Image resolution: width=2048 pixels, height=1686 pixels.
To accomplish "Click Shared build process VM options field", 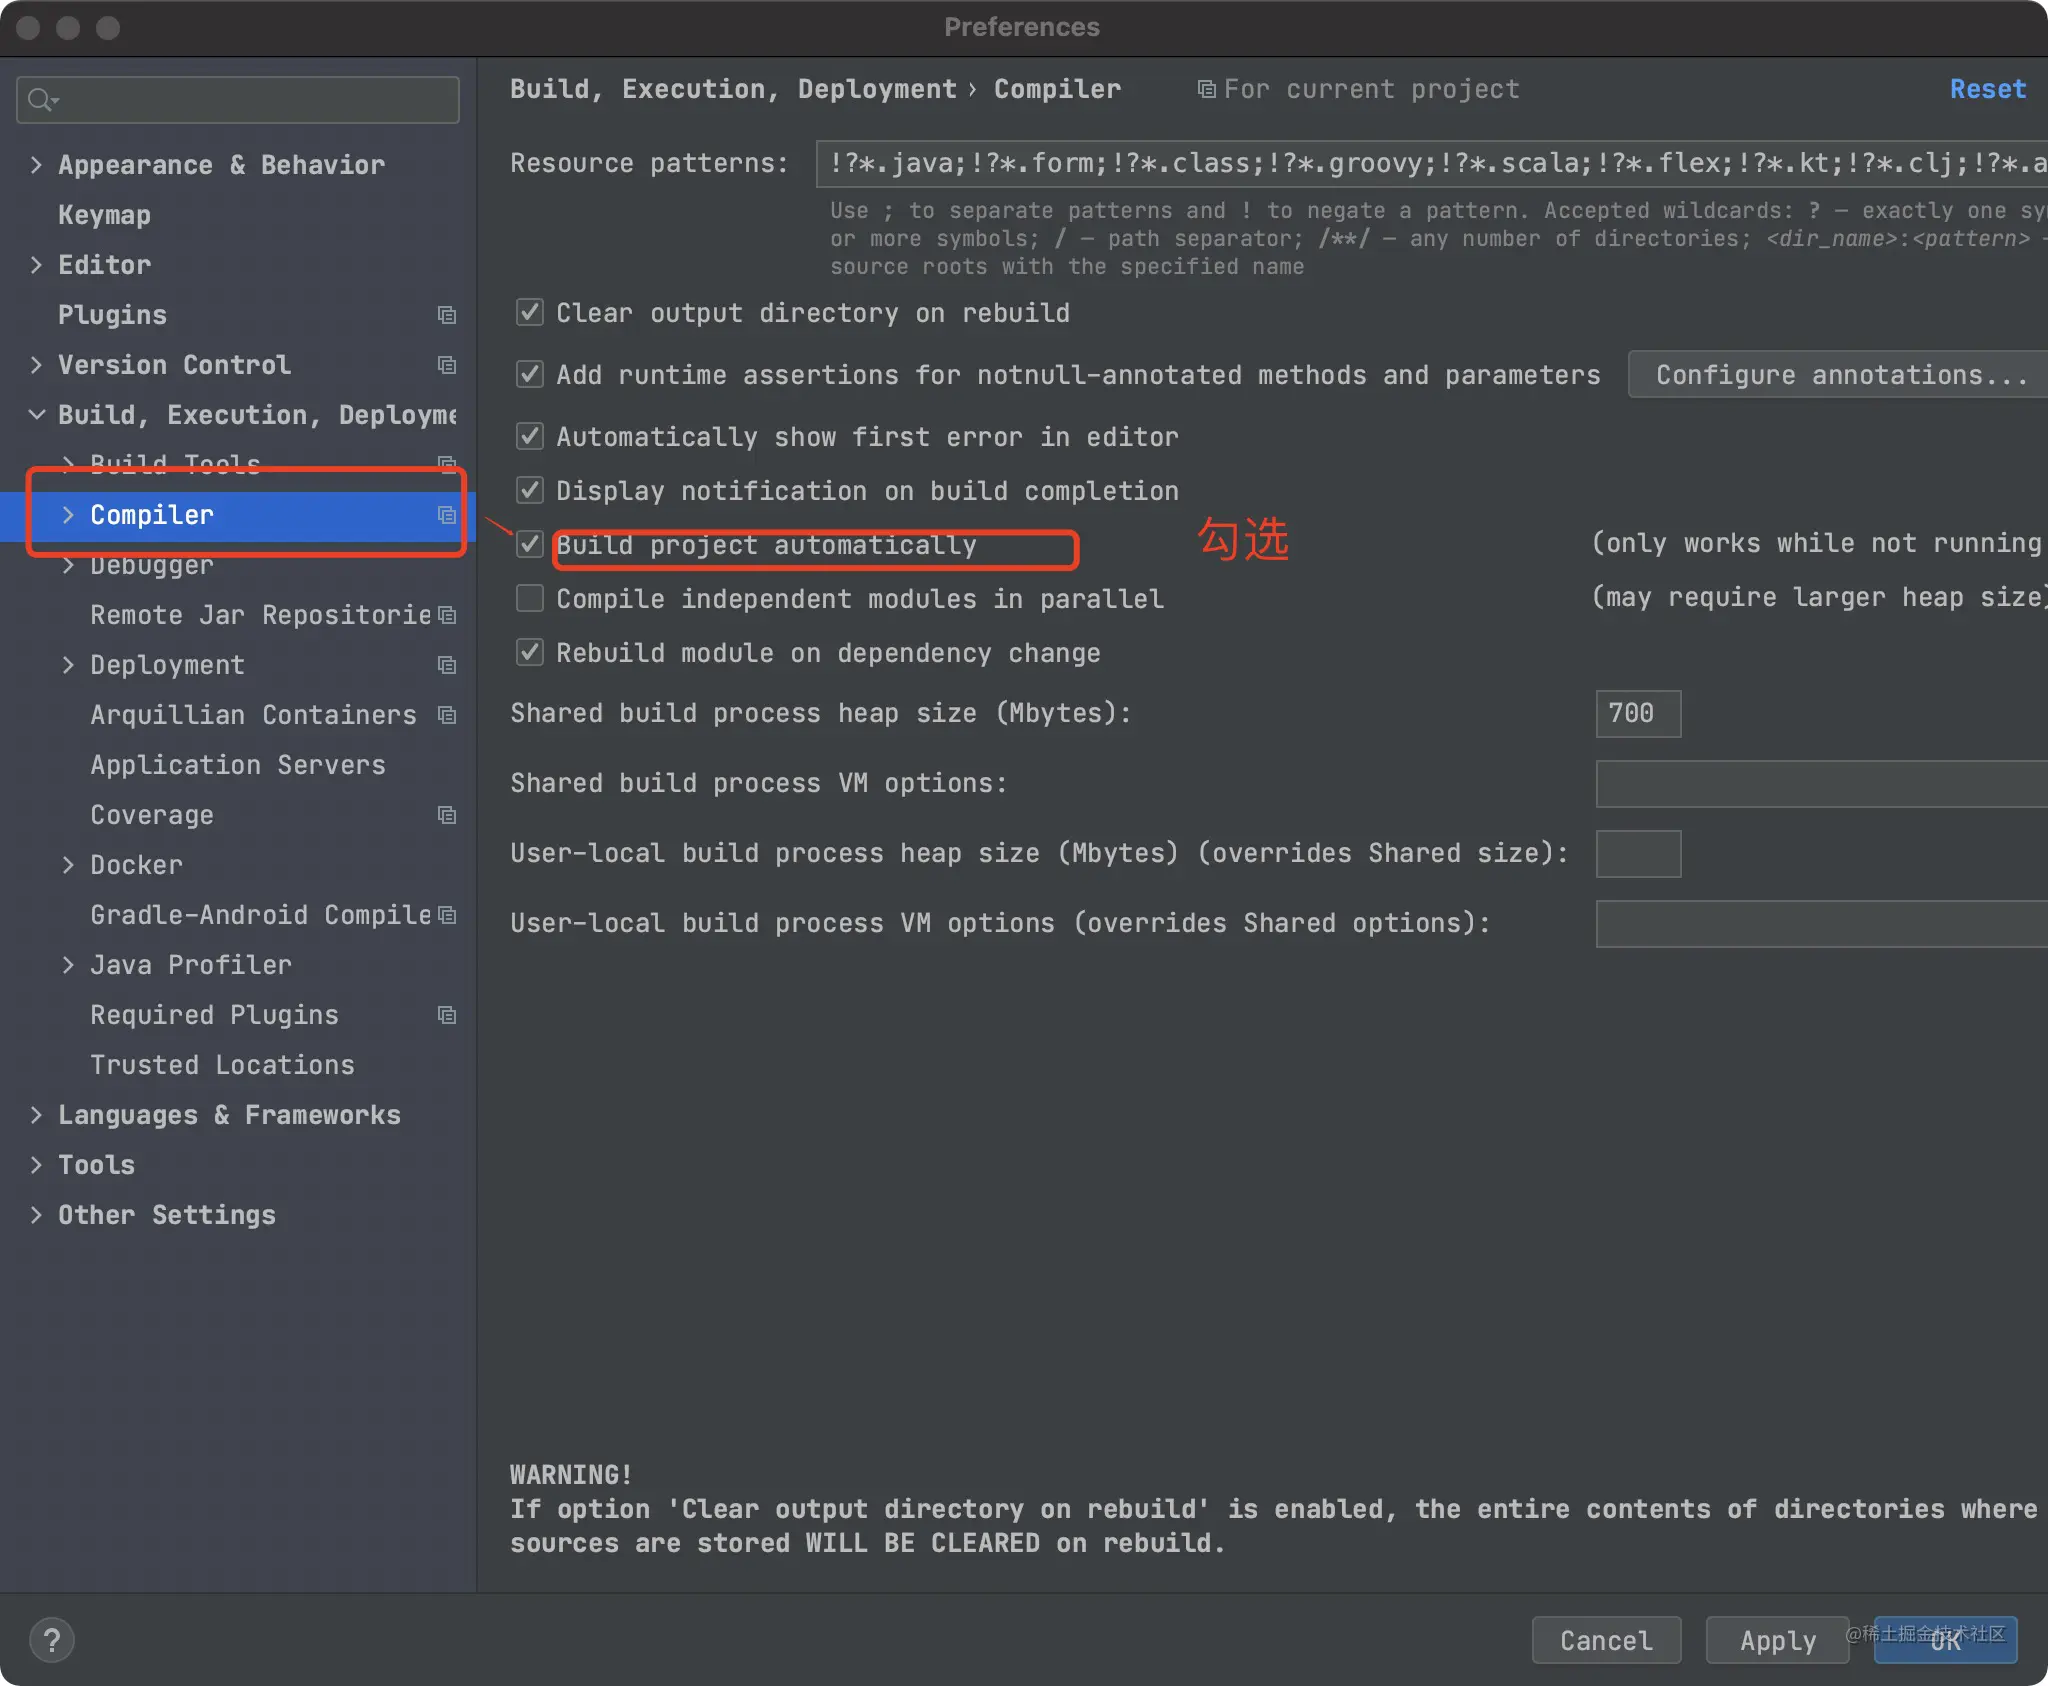I will [x=1822, y=783].
